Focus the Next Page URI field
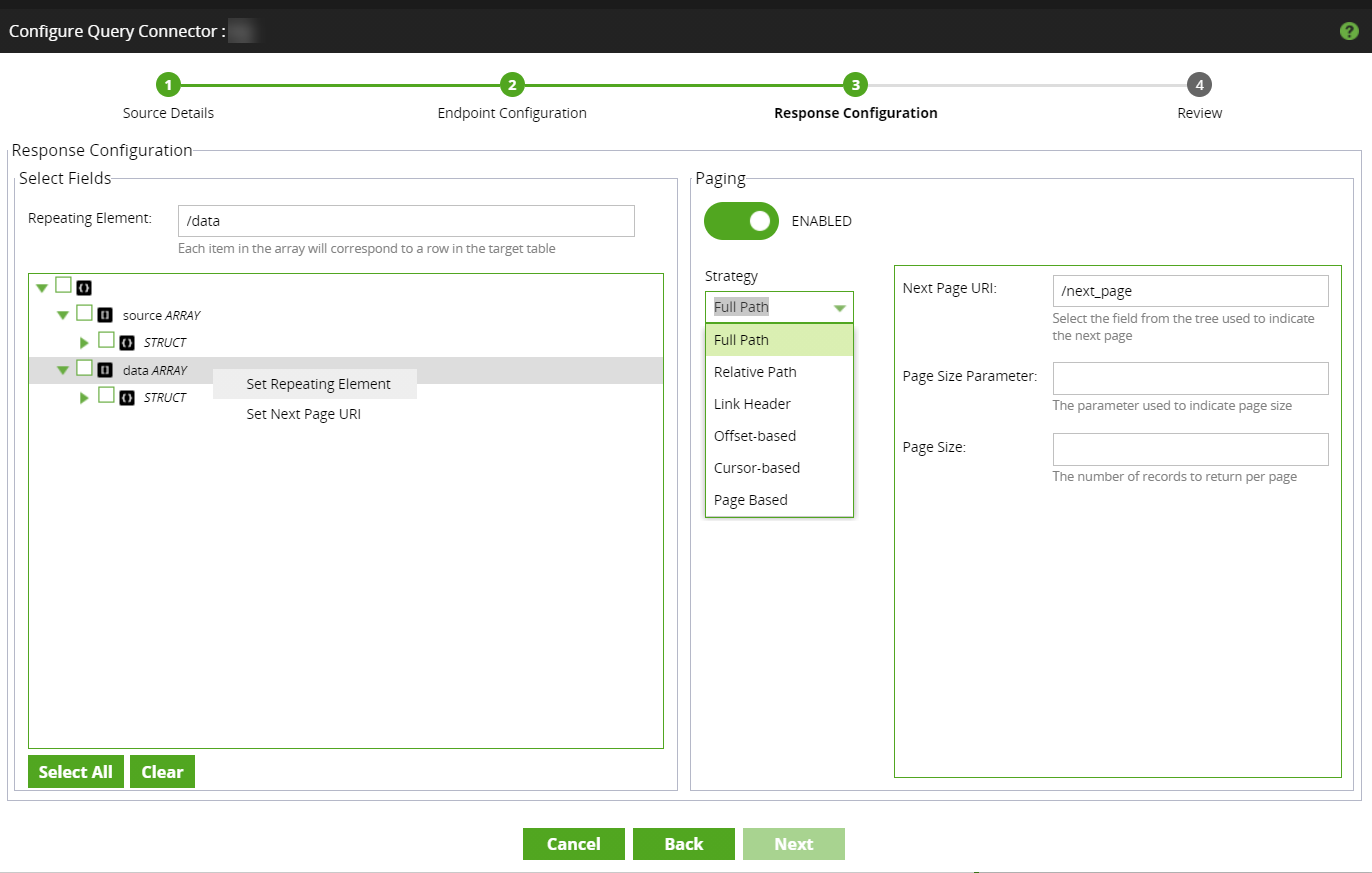 pos(1190,291)
